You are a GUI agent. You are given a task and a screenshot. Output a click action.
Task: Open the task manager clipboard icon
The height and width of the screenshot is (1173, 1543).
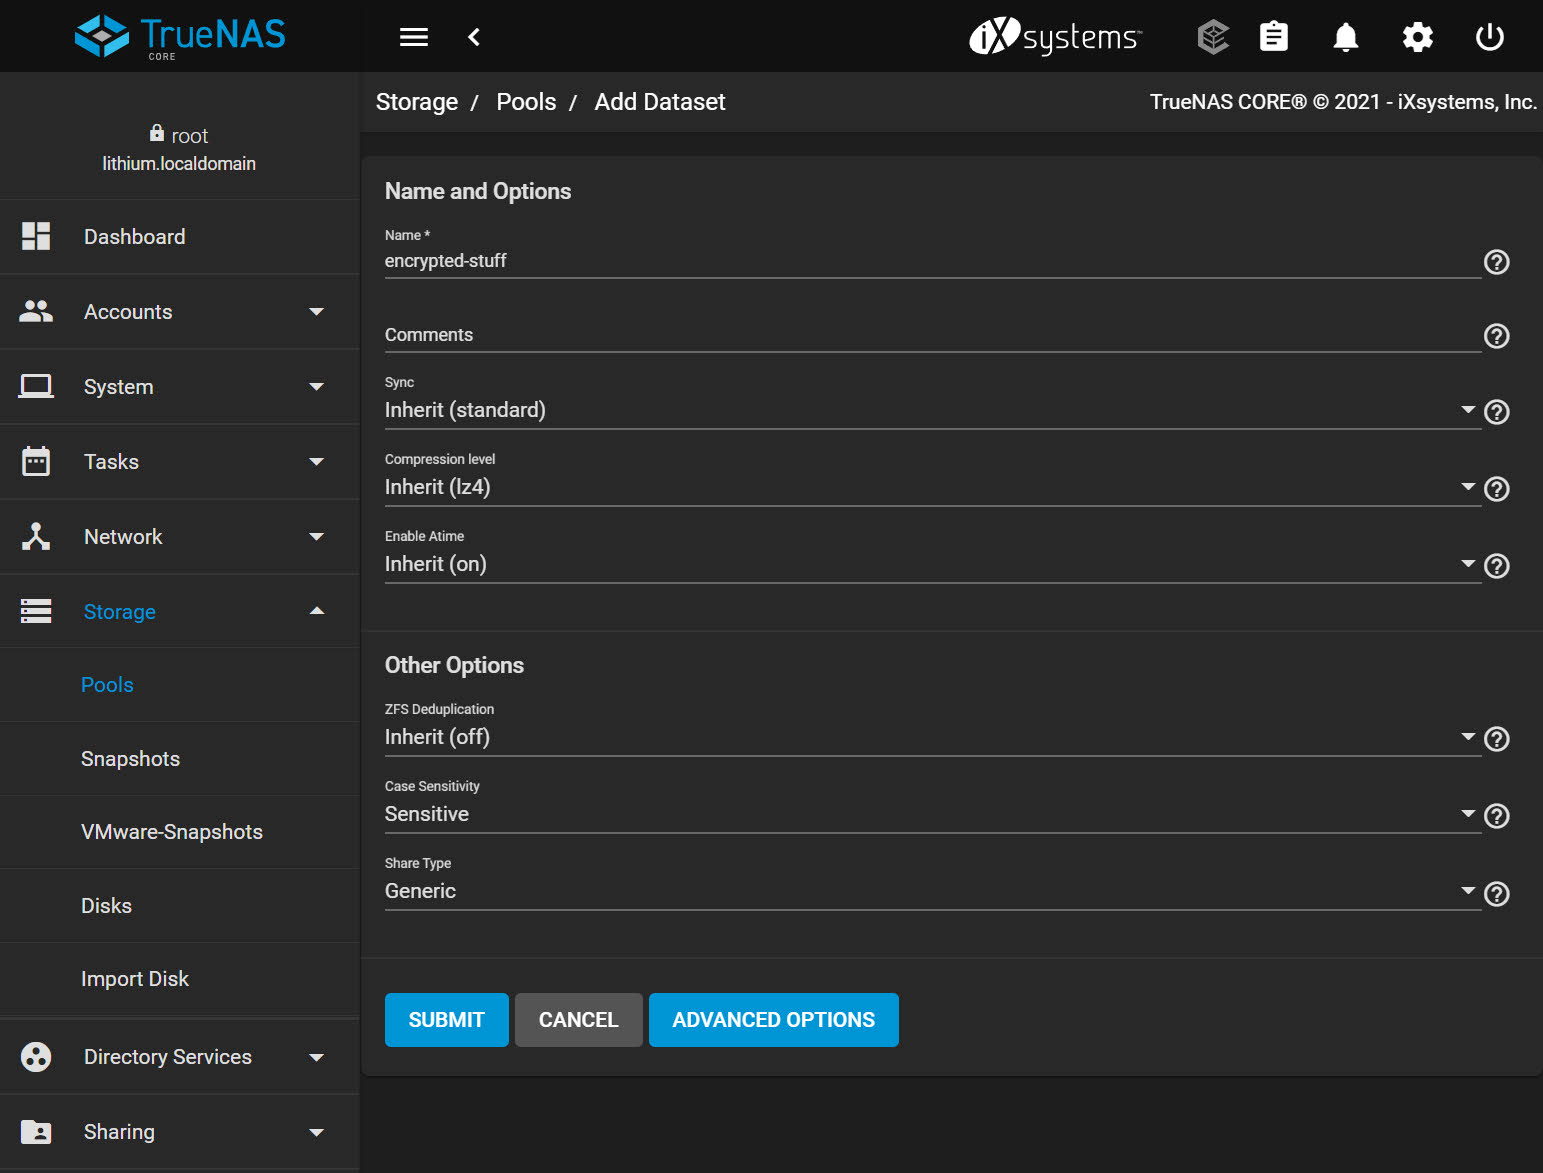[1273, 37]
